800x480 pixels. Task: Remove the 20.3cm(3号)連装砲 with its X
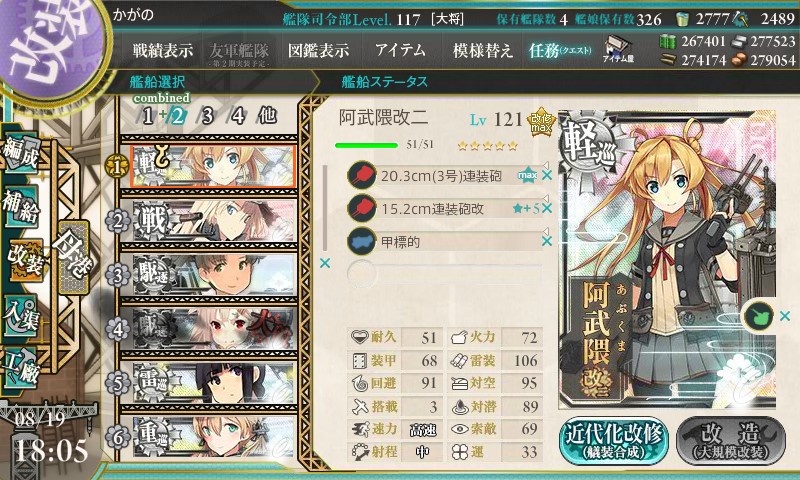pyautogui.click(x=547, y=176)
